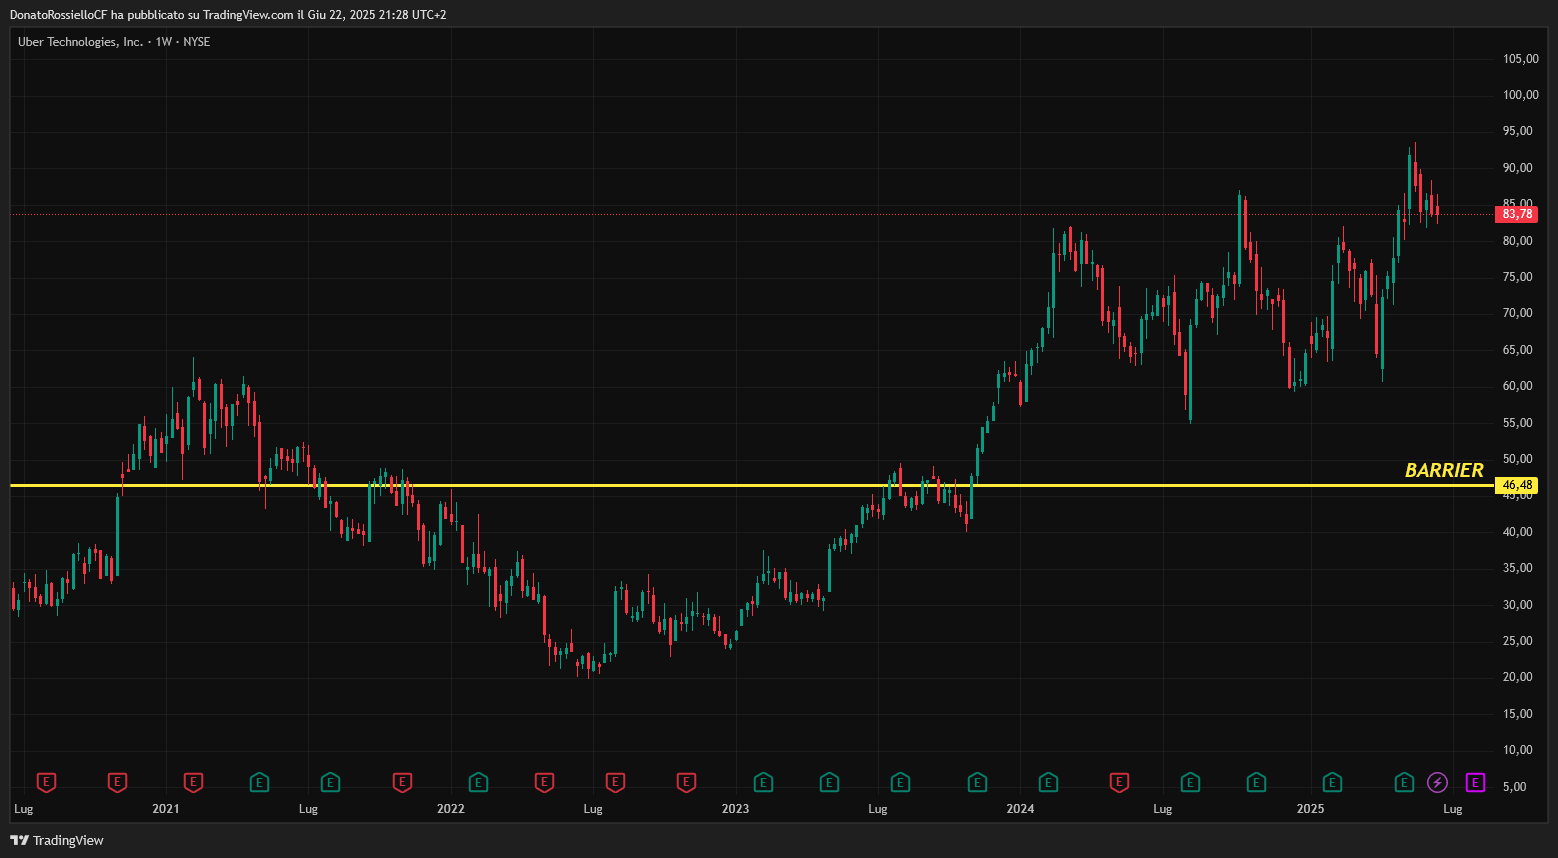Open green earnings marker from spring 2021

tap(259, 782)
